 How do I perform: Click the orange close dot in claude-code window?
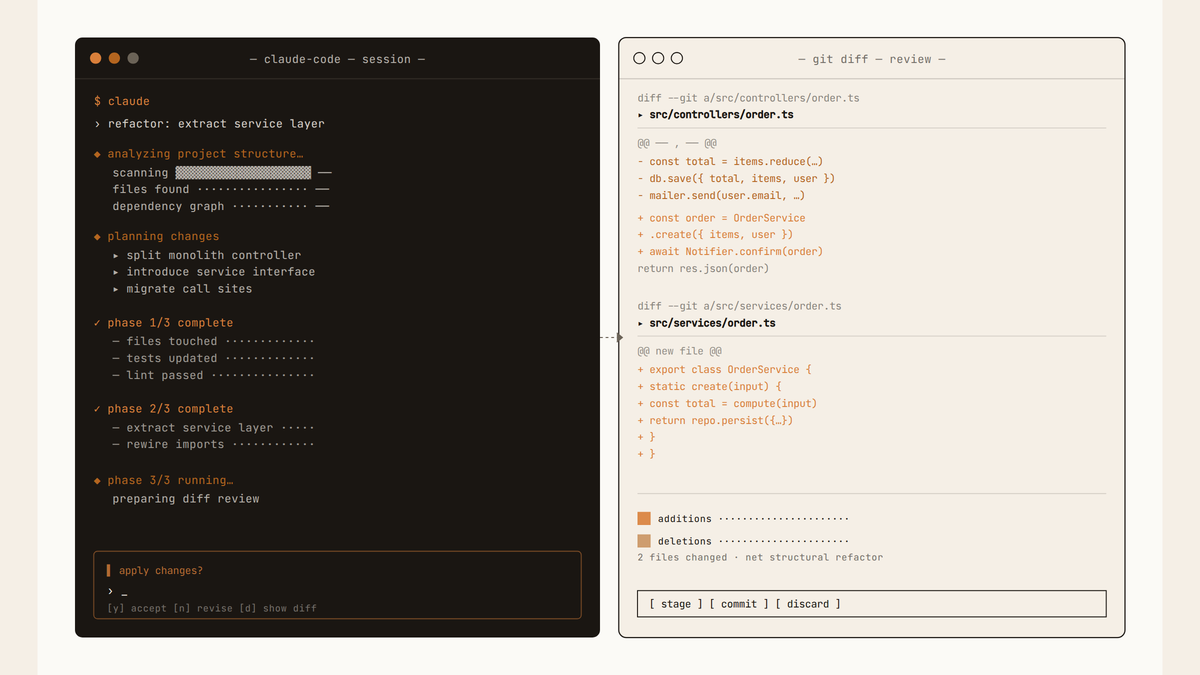pyautogui.click(x=96, y=58)
